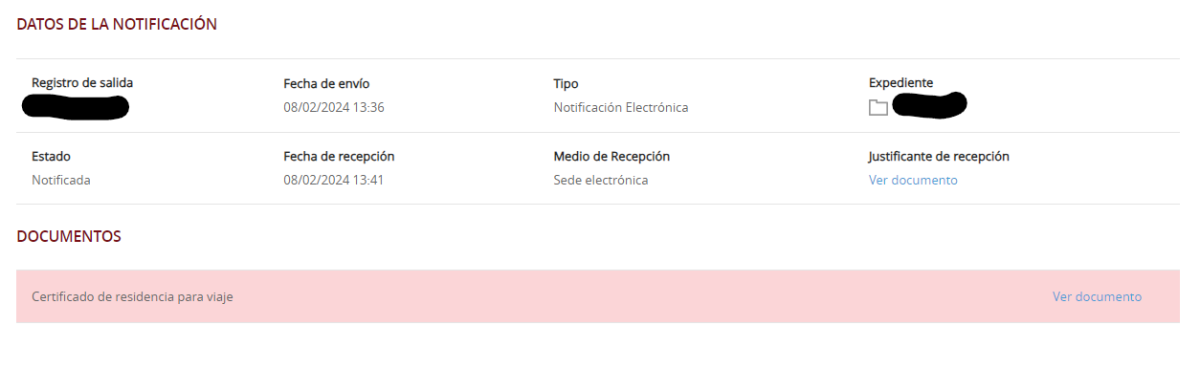Click the Notificada status text
The image size is (1200, 369).
(x=61, y=180)
